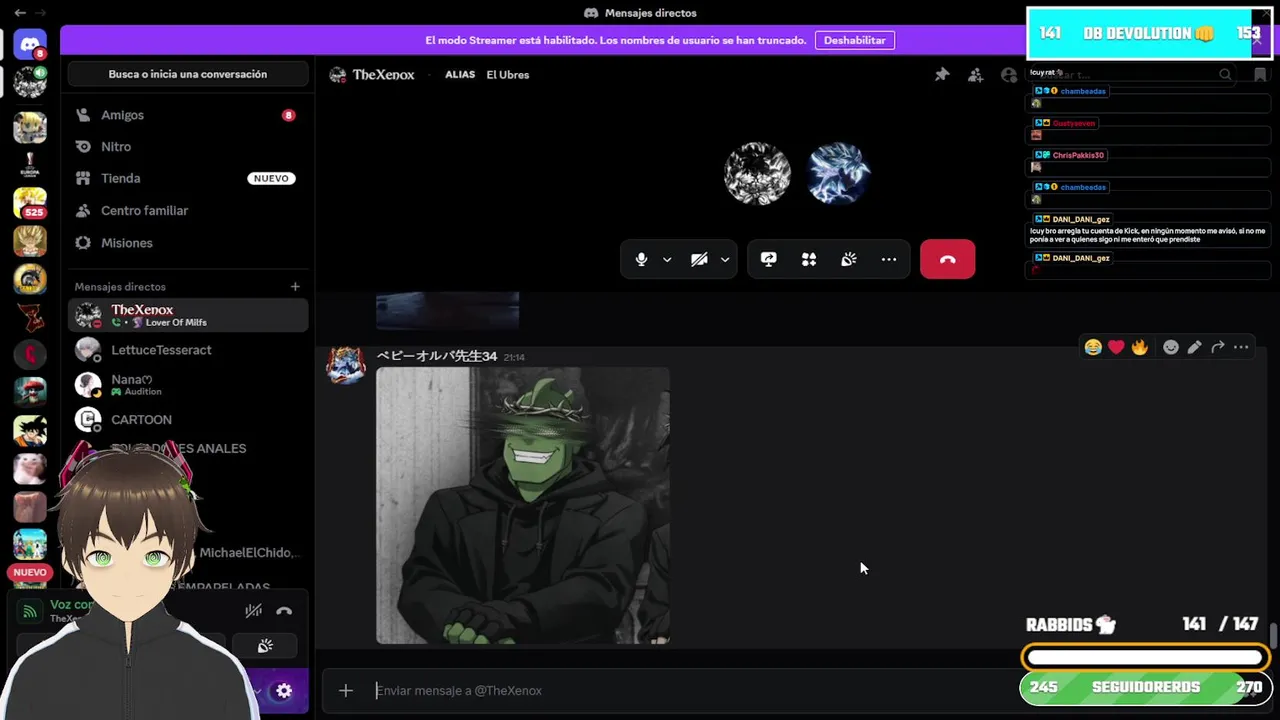Open the Mario mushroom server icon
Image resolution: width=1280 pixels, height=720 pixels.
pos(30,392)
